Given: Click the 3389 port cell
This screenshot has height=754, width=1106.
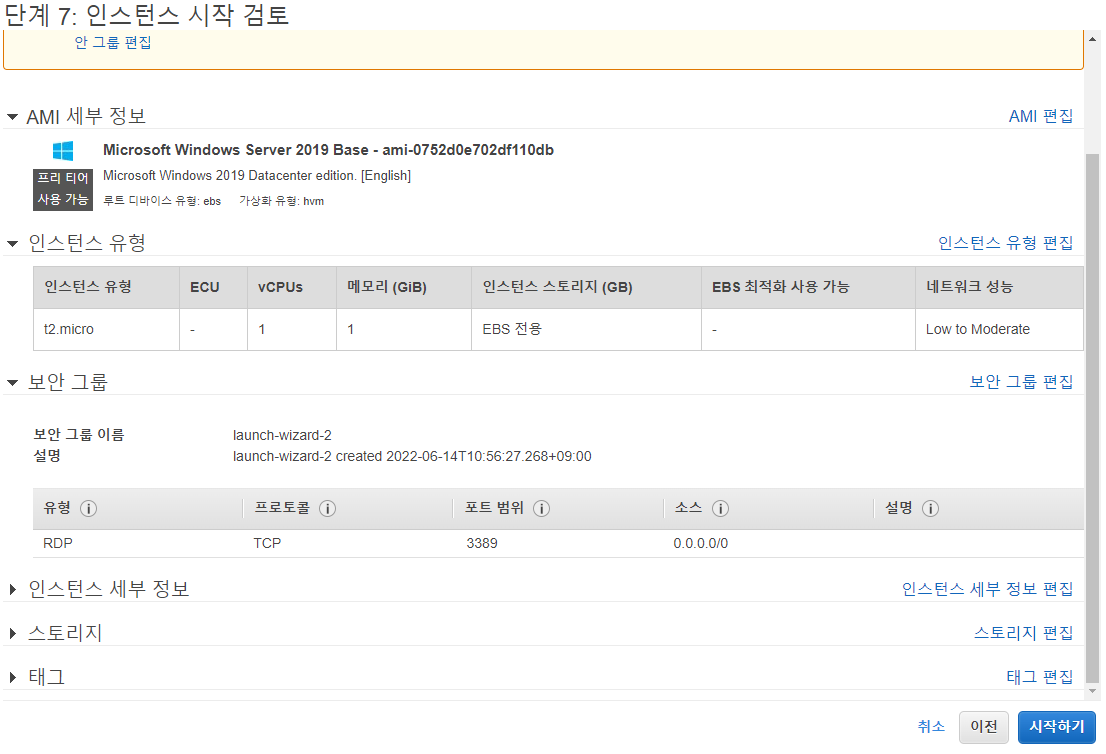Looking at the screenshot, I should pos(482,544).
